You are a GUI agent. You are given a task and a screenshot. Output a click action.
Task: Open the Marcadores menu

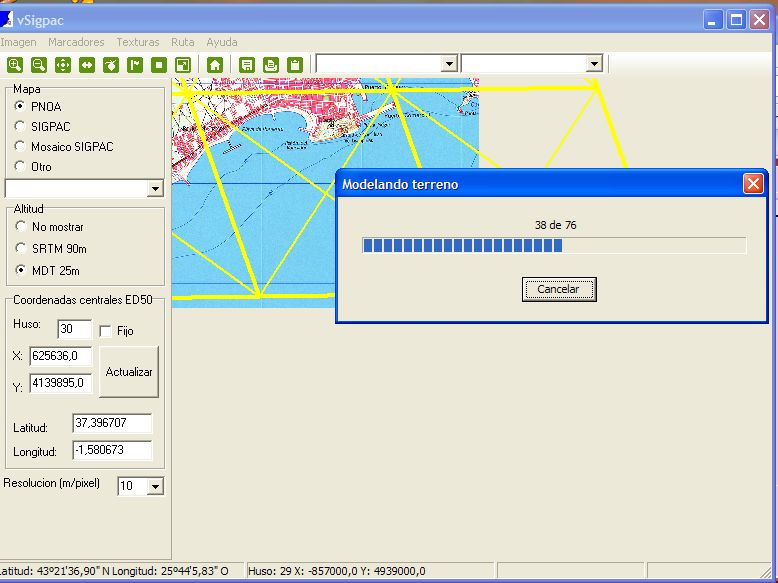point(76,42)
